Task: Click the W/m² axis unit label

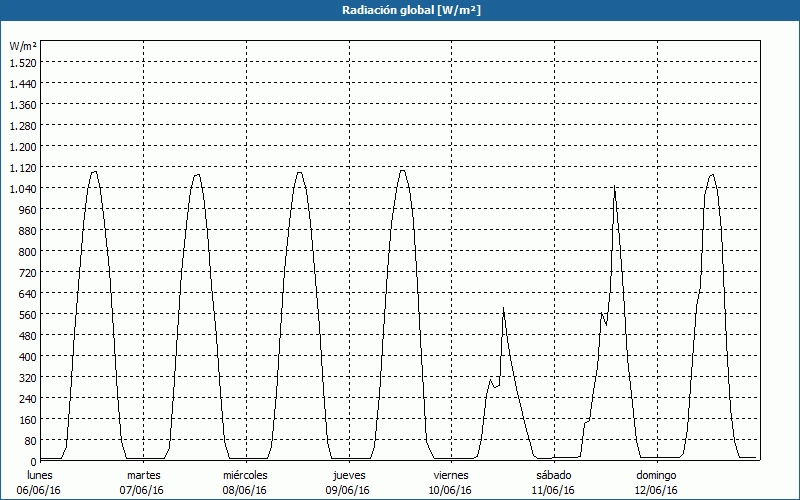Action: (23, 46)
